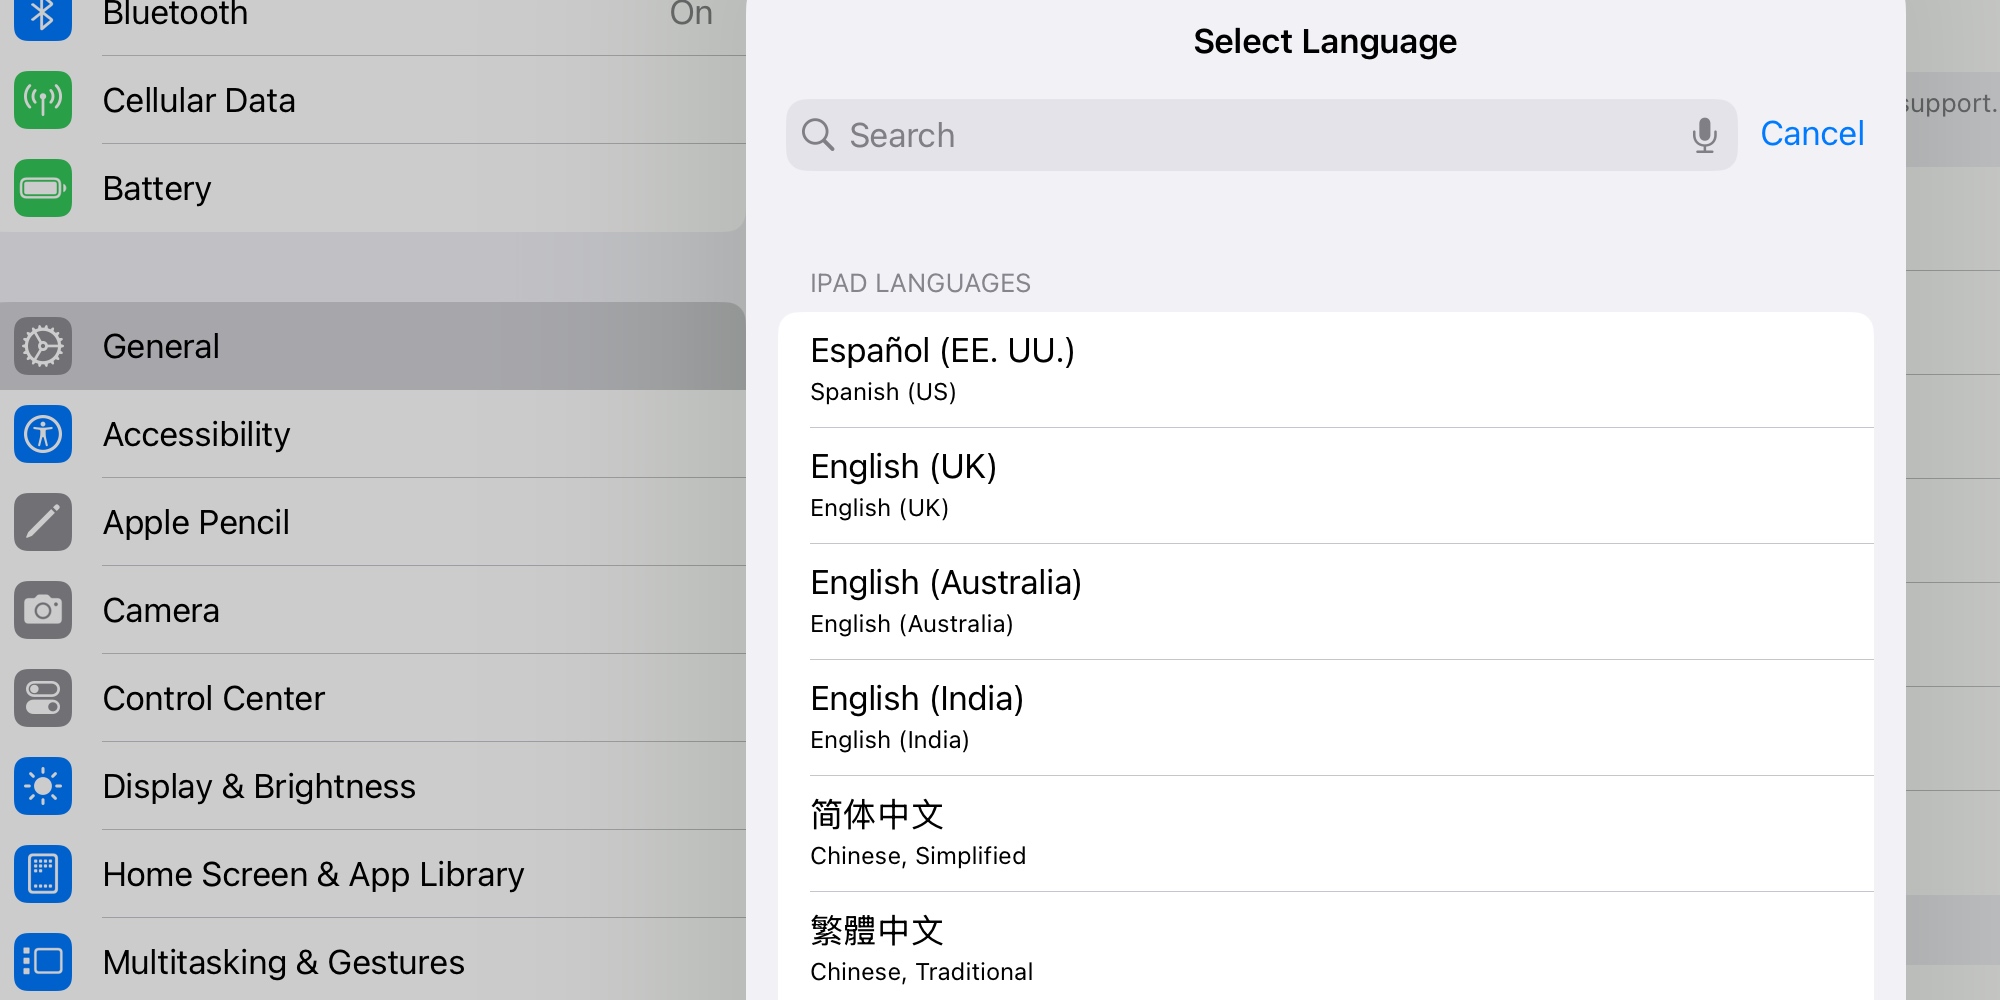Click the Bluetooth icon in sidebar
The image size is (2000, 1000).
point(42,14)
